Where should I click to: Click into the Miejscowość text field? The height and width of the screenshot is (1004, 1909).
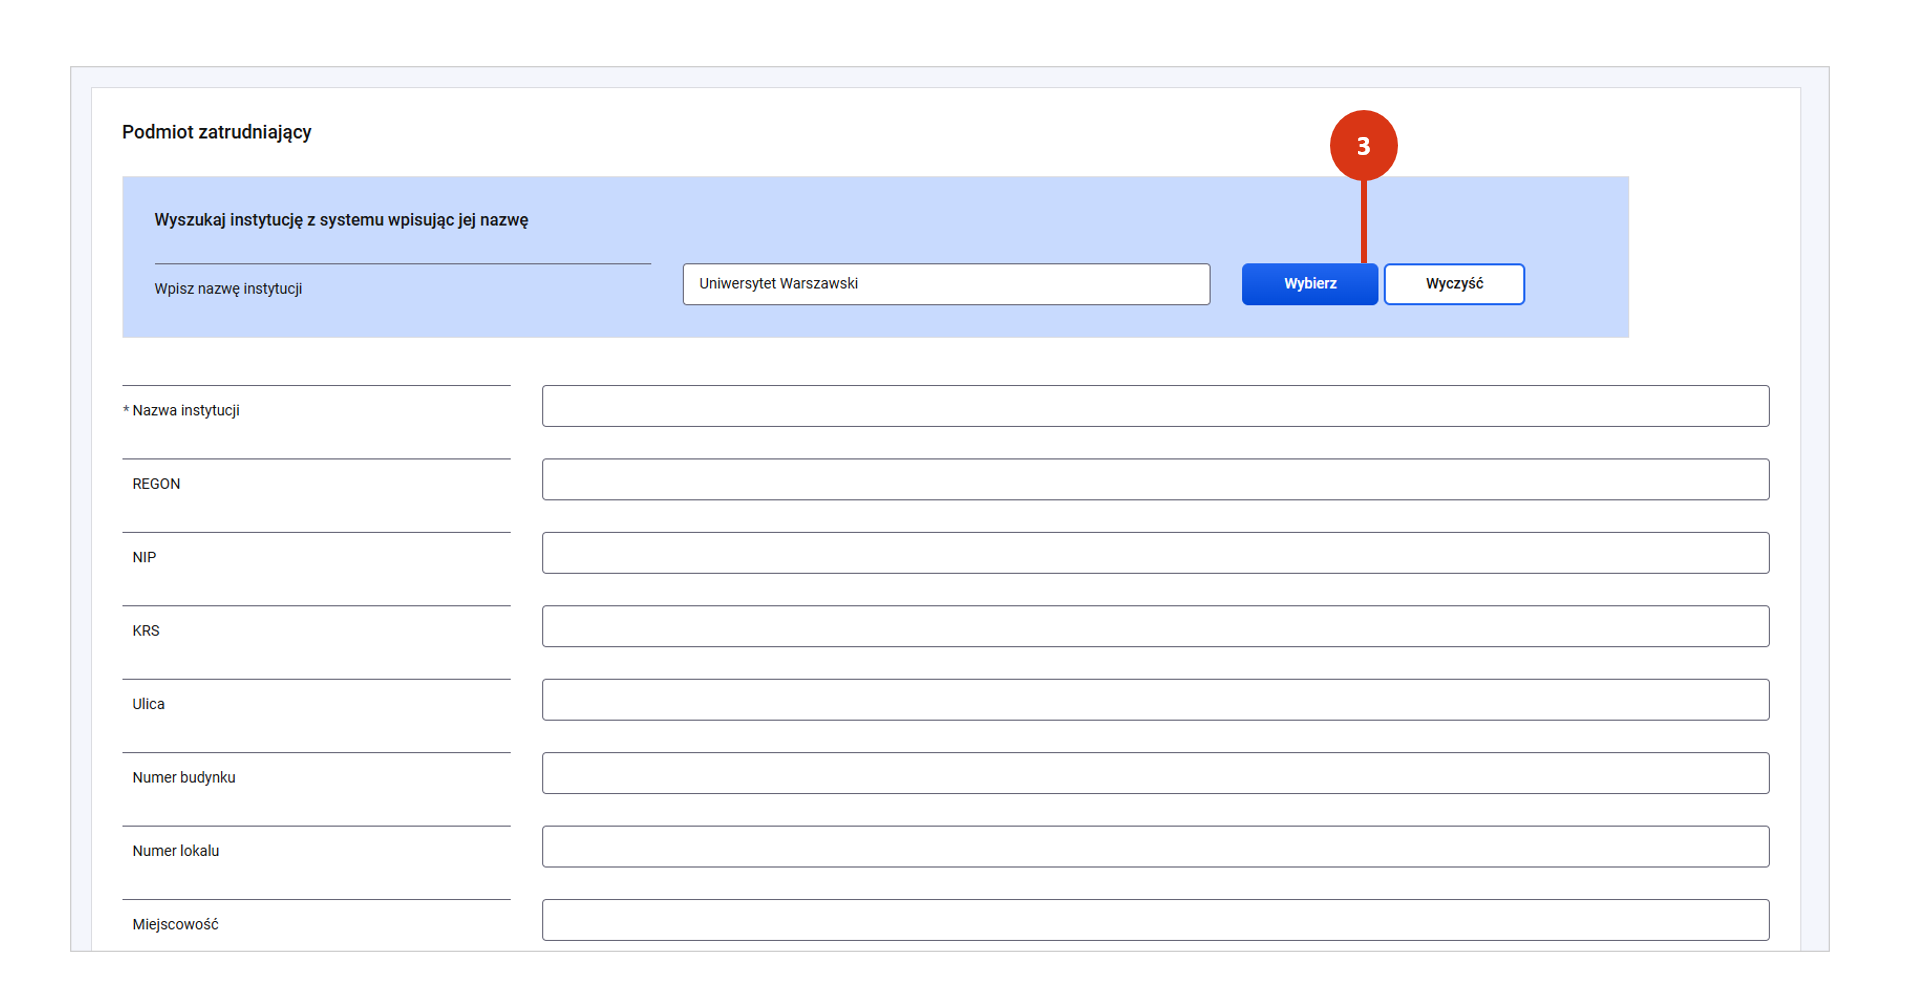1154,920
